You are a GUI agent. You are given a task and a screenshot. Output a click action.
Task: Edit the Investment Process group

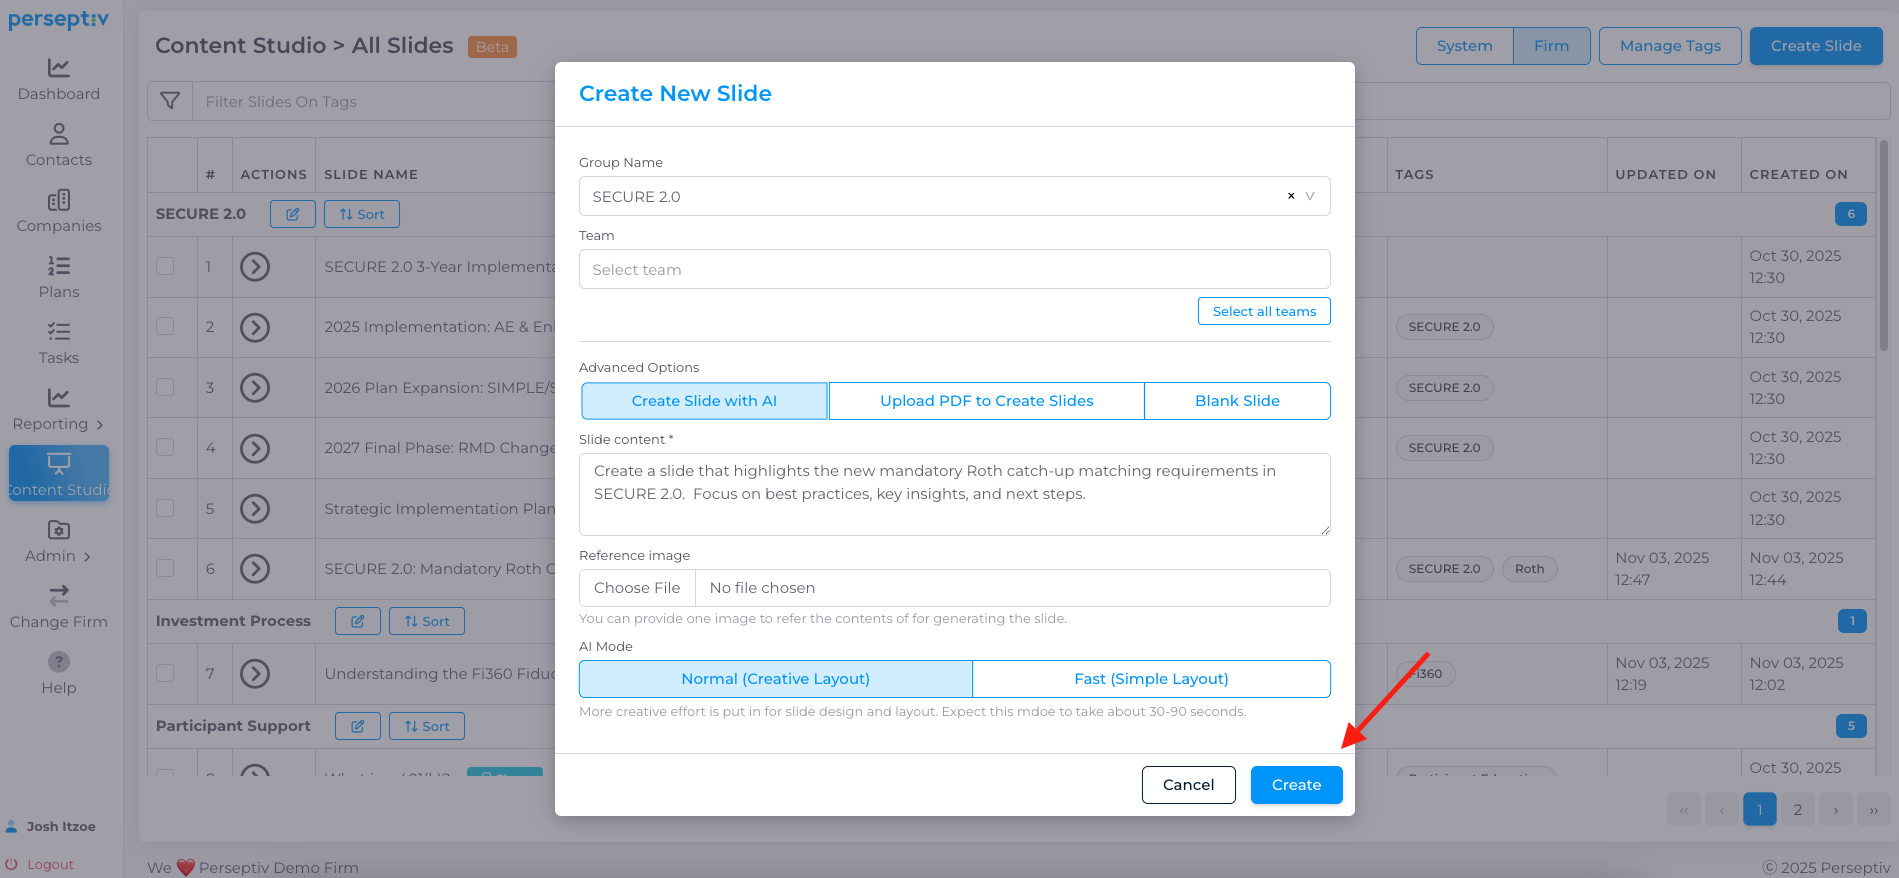tap(358, 621)
